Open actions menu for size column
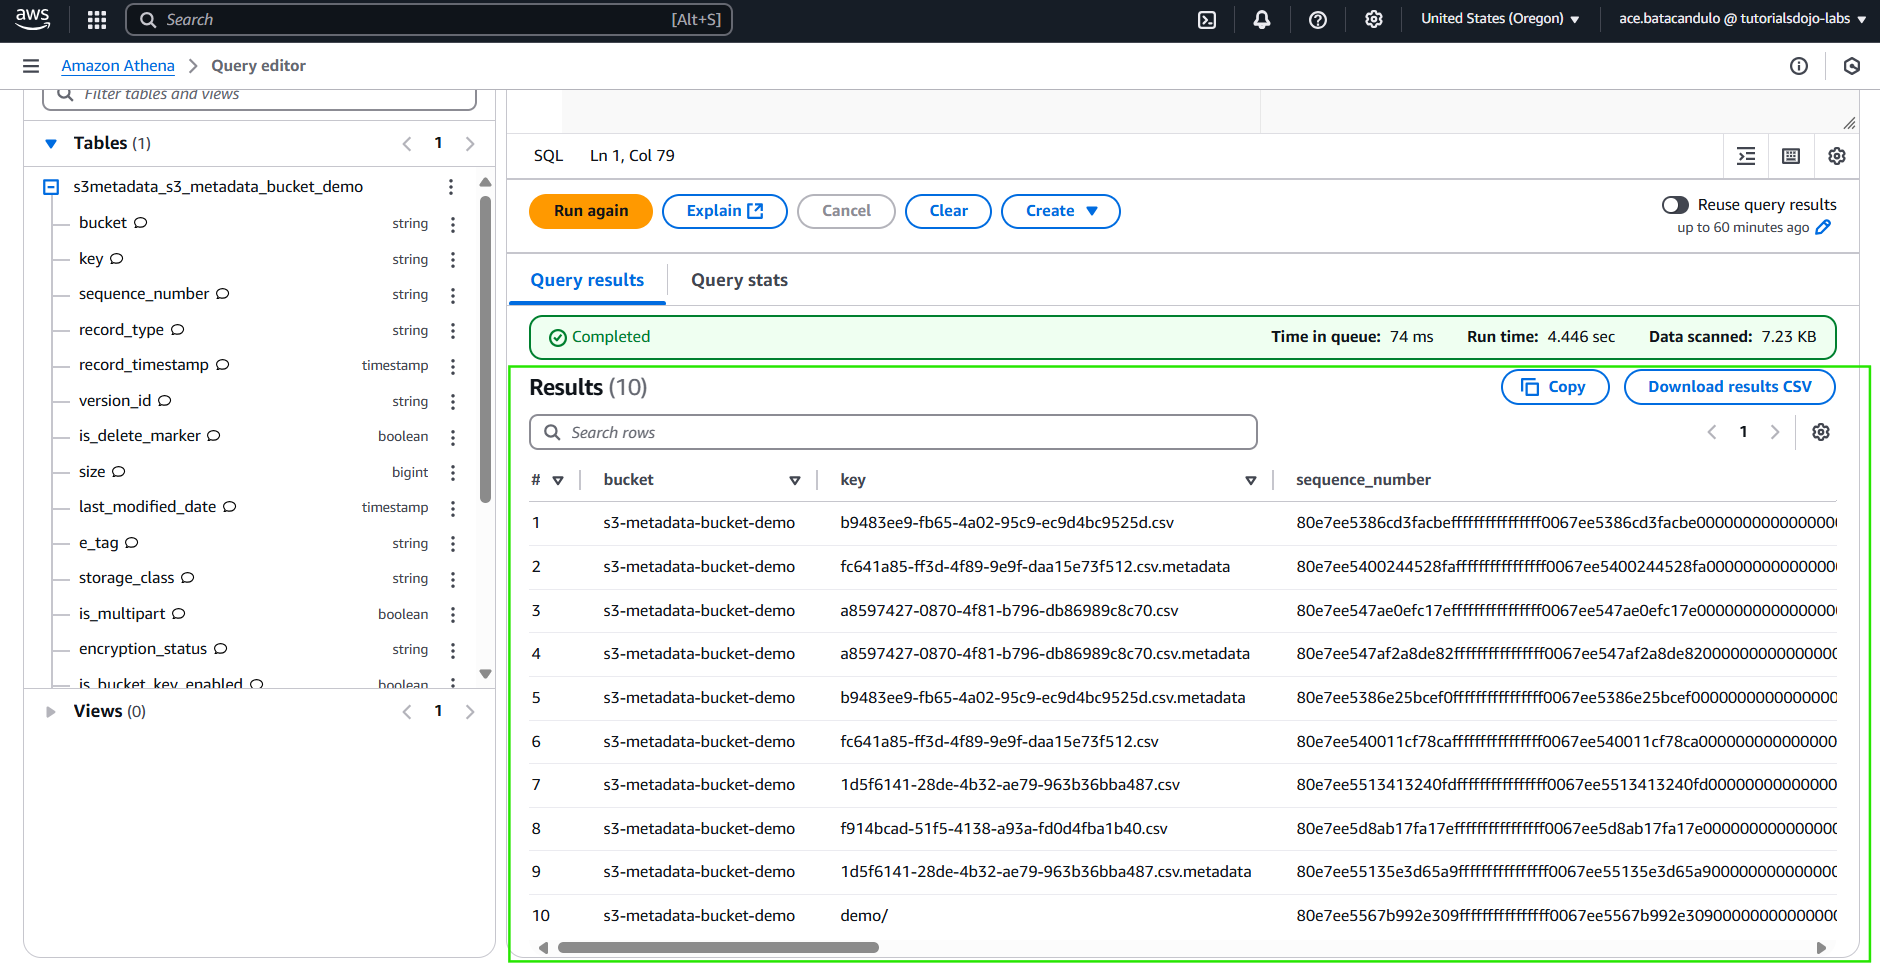 (x=453, y=472)
